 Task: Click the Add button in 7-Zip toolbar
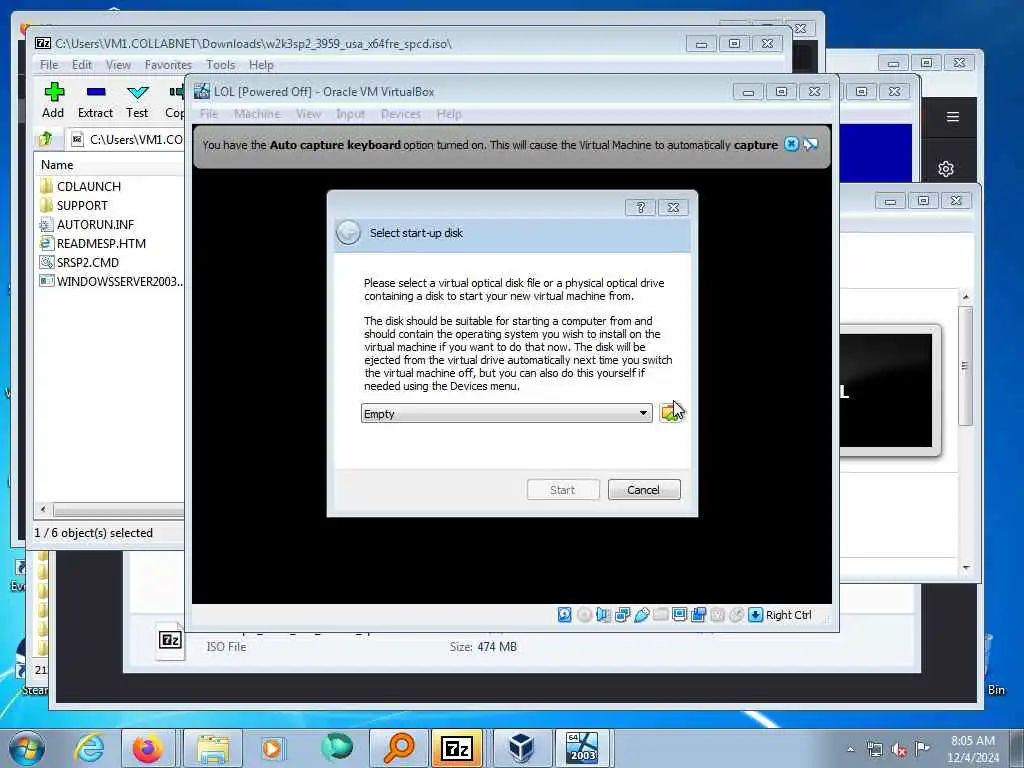point(54,101)
